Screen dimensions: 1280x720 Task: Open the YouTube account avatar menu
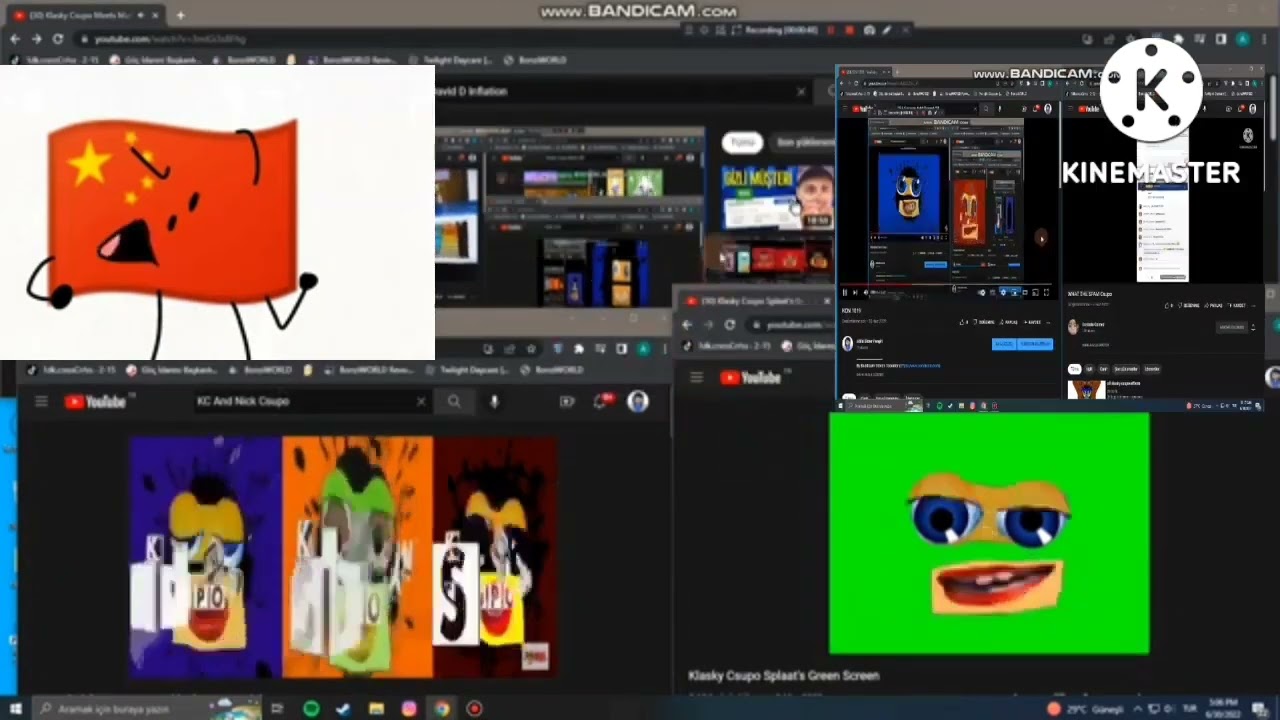[x=638, y=401]
